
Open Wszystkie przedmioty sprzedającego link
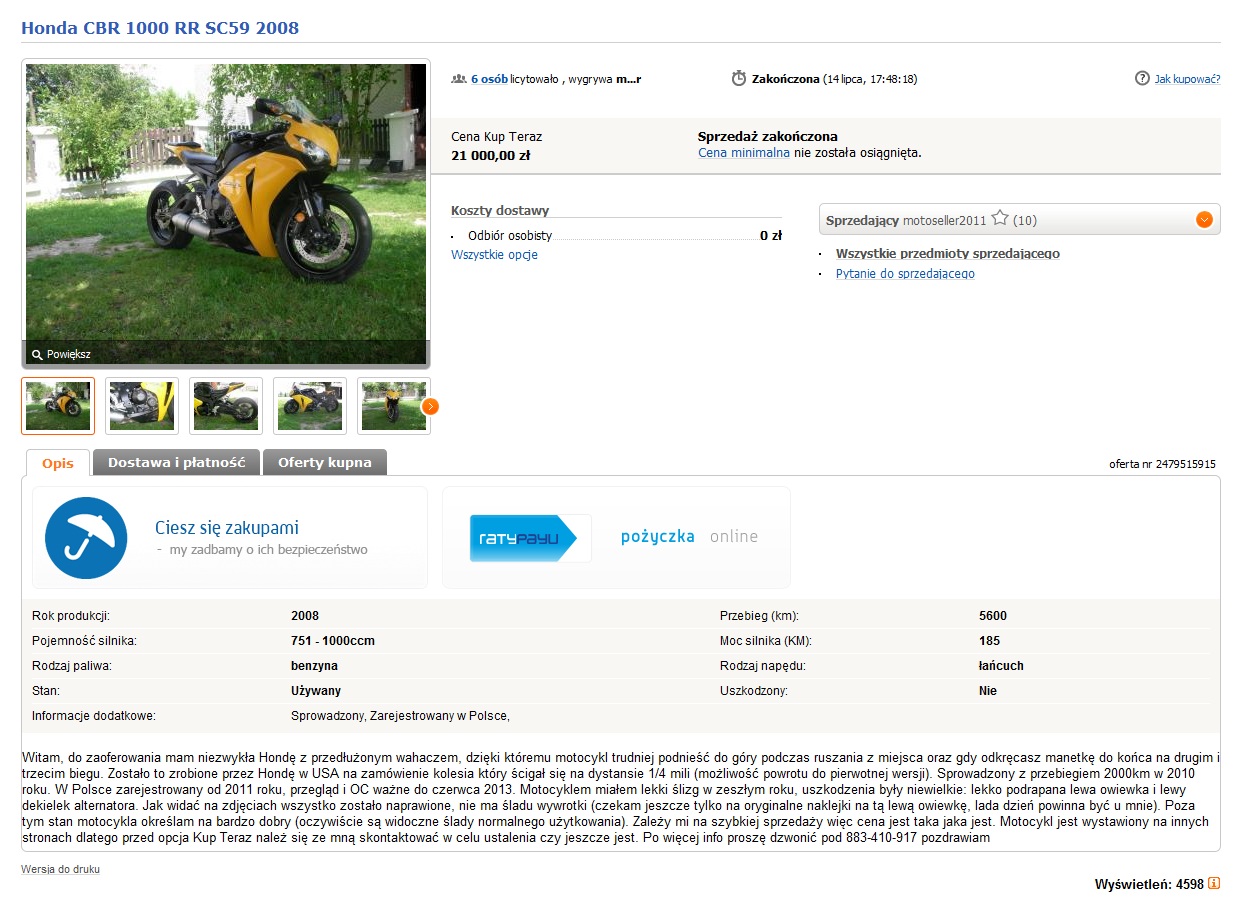948,254
